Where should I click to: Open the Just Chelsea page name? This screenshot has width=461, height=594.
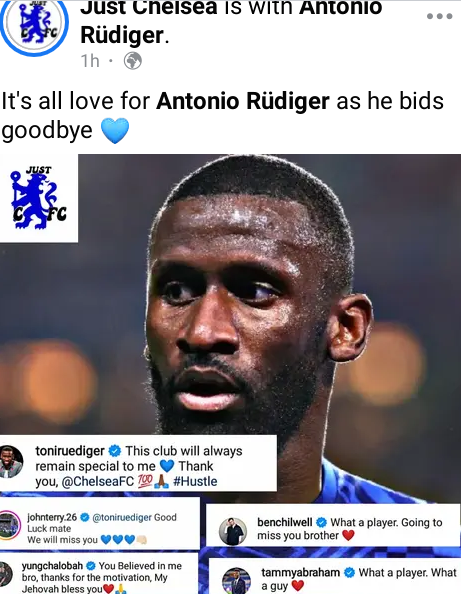click(149, 8)
